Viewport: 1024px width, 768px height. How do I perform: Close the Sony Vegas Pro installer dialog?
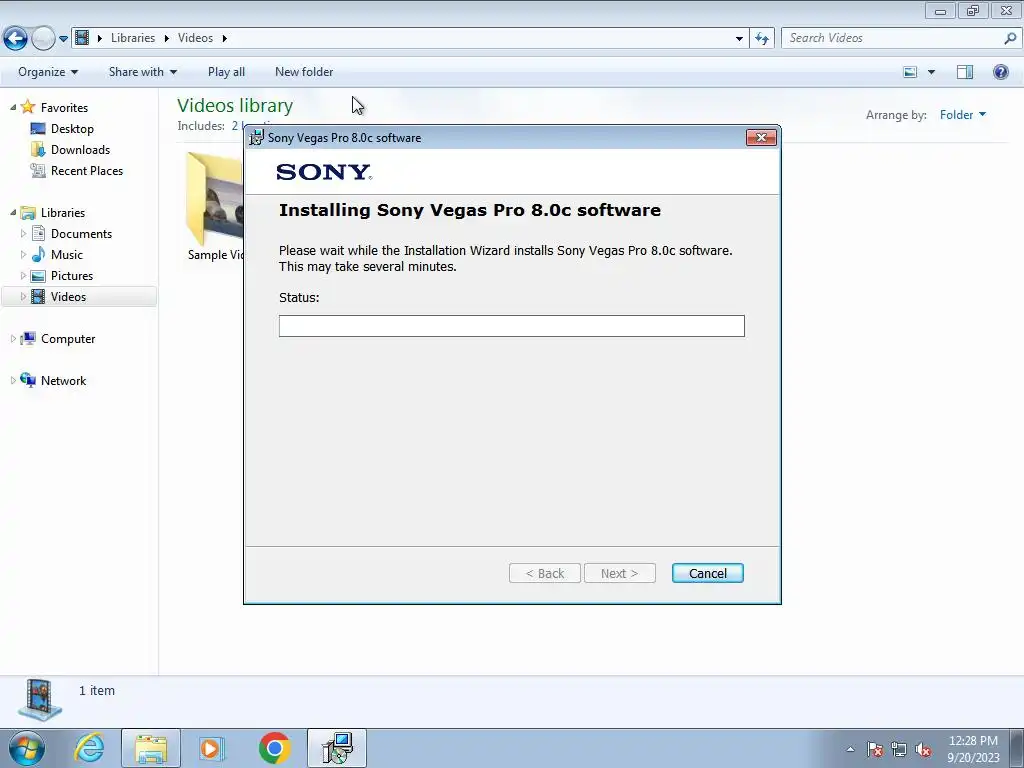point(761,137)
